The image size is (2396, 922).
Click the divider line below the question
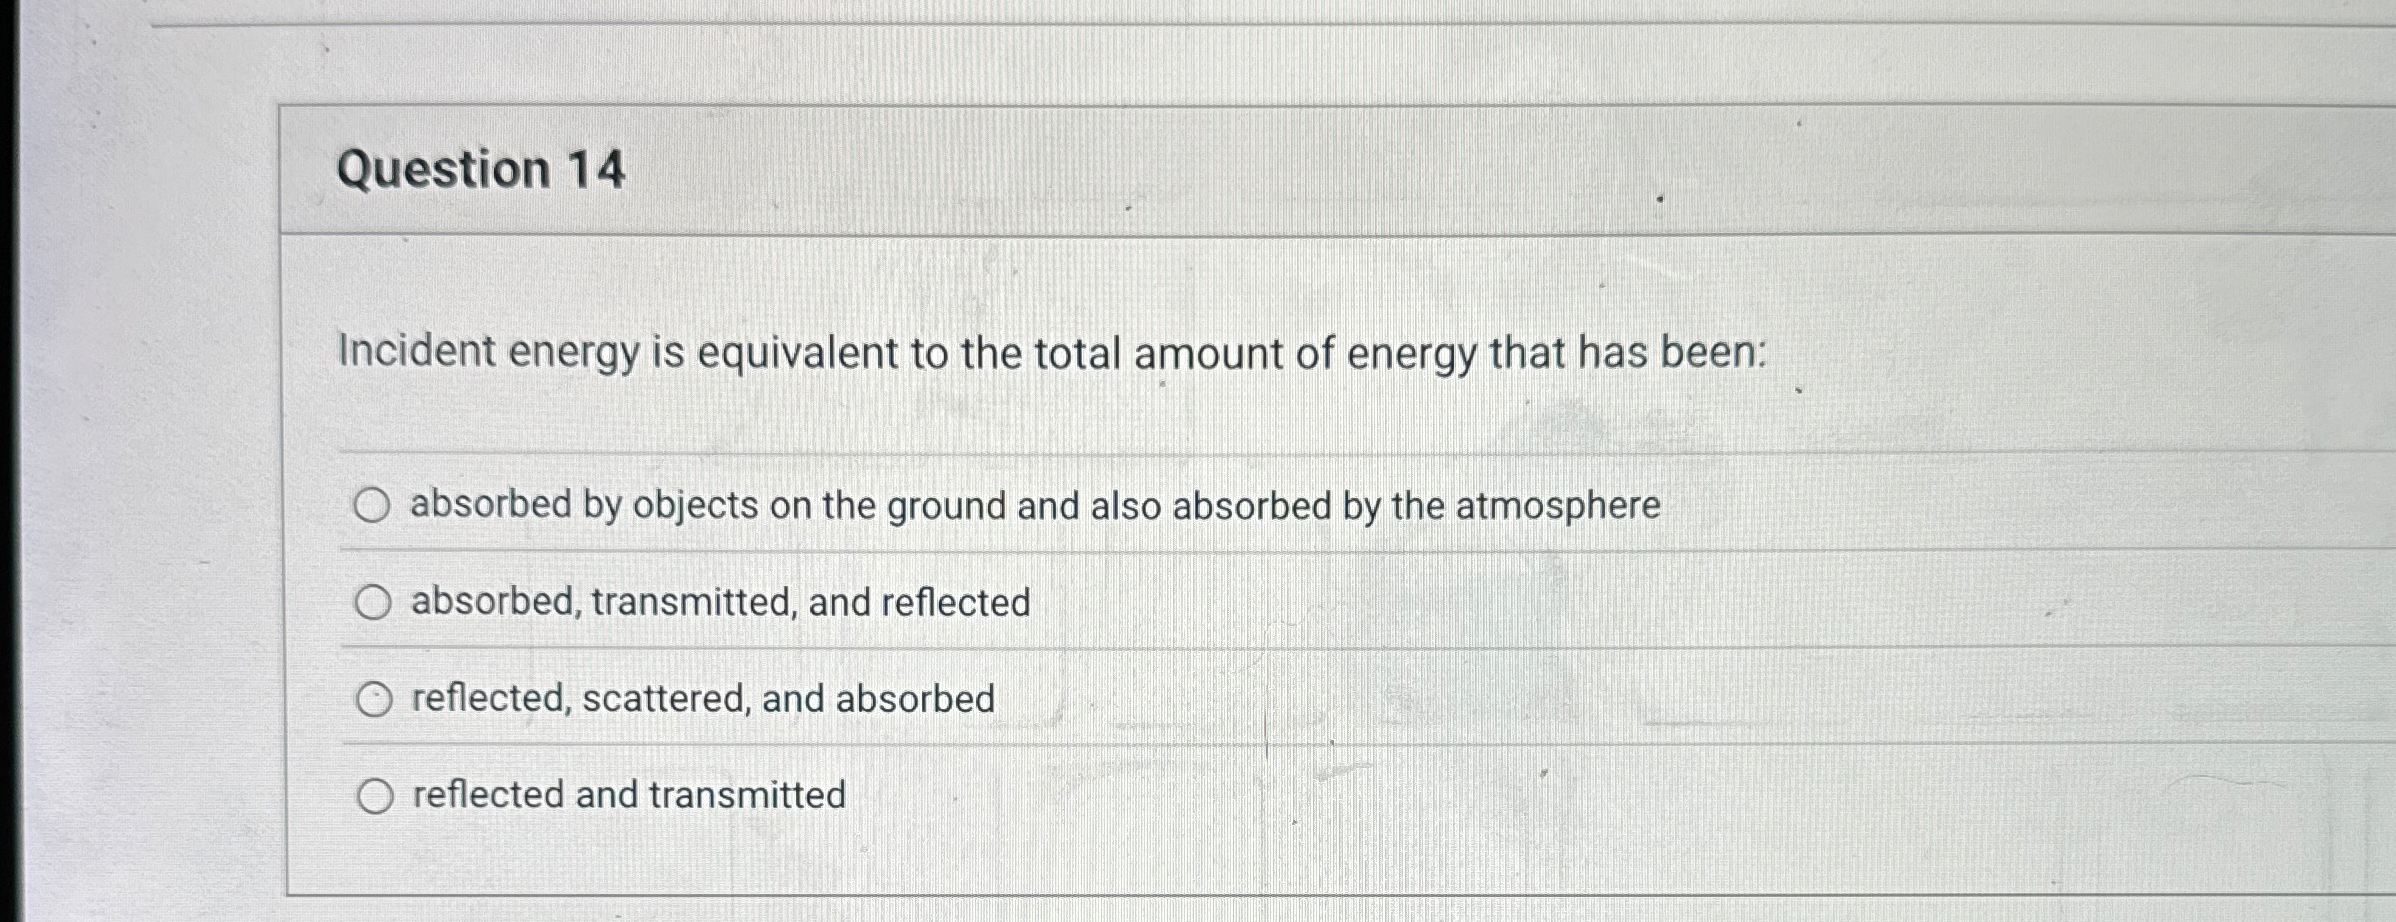click(1200, 455)
